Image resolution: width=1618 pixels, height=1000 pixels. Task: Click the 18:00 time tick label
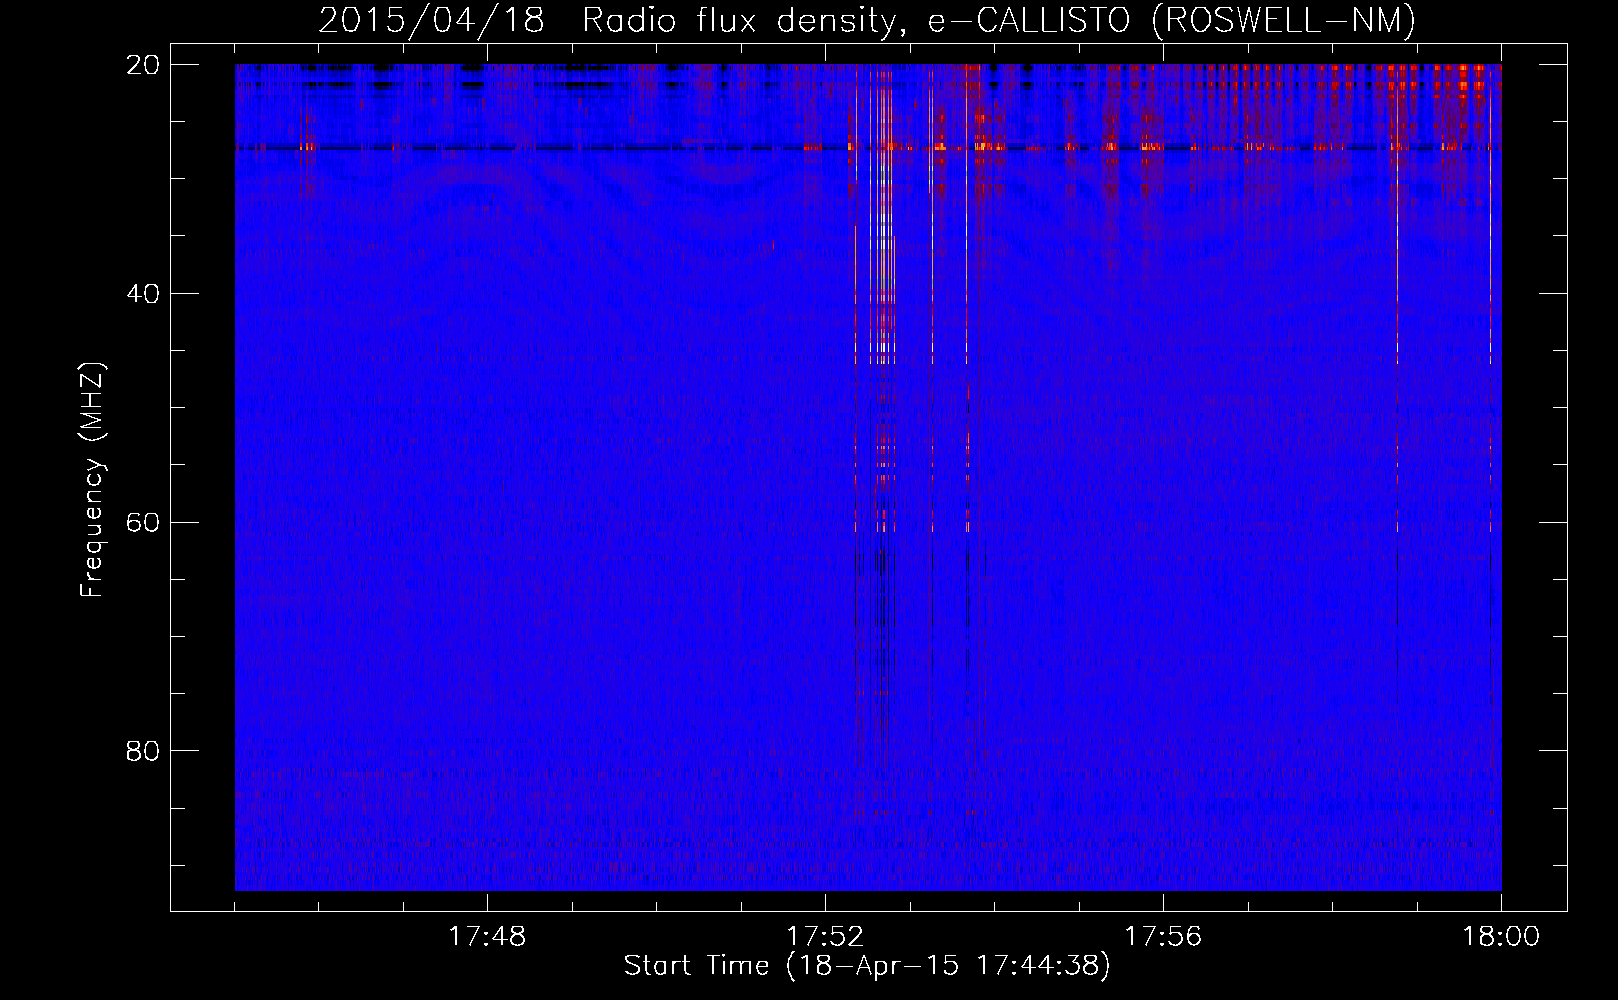pos(1501,936)
